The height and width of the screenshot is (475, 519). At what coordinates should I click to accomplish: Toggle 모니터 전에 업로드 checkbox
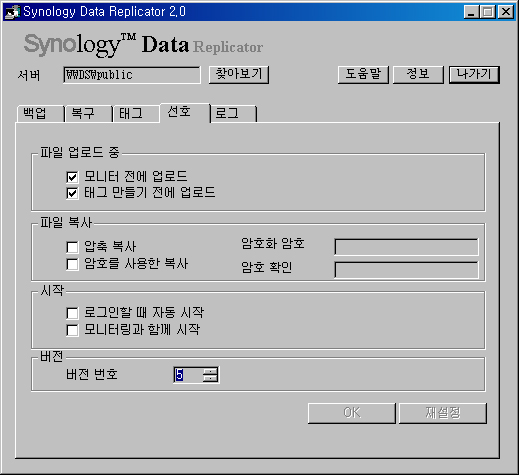tap(72, 177)
